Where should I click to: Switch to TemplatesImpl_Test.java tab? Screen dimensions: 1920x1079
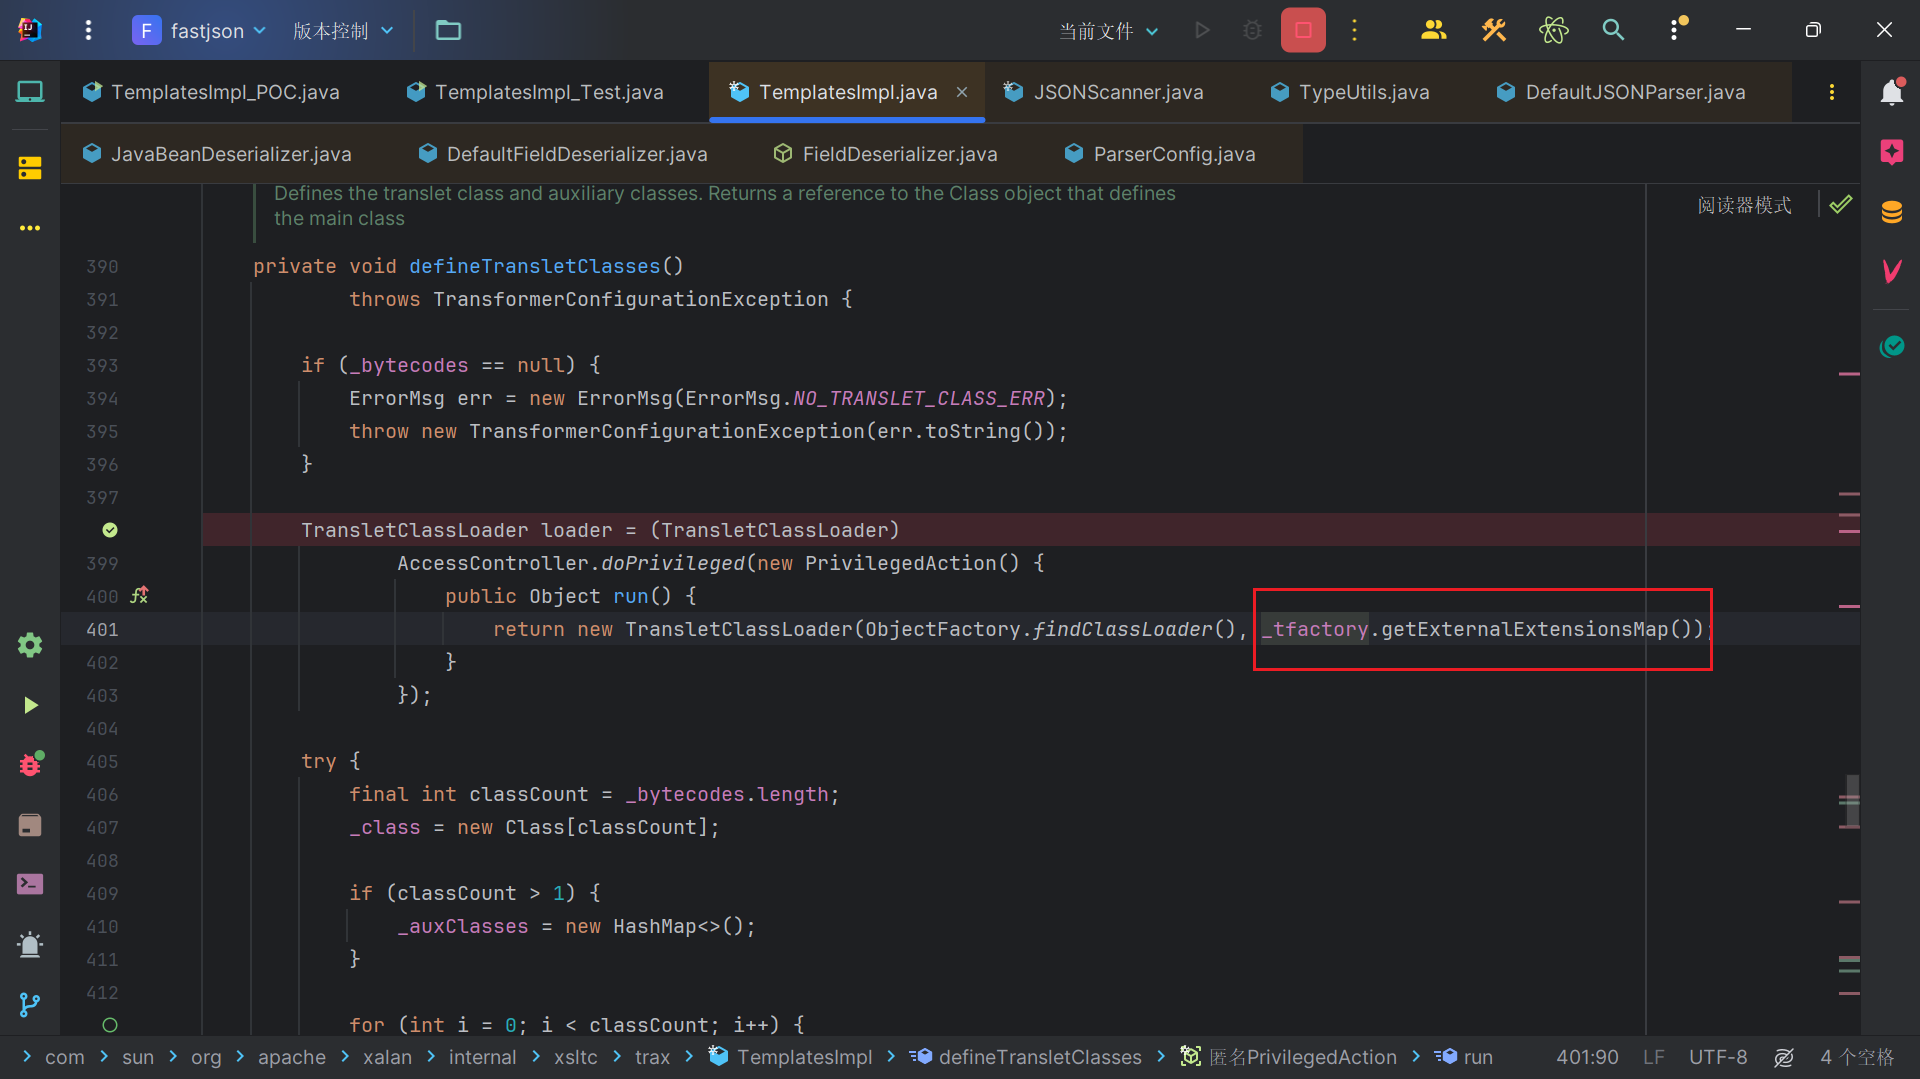point(536,92)
